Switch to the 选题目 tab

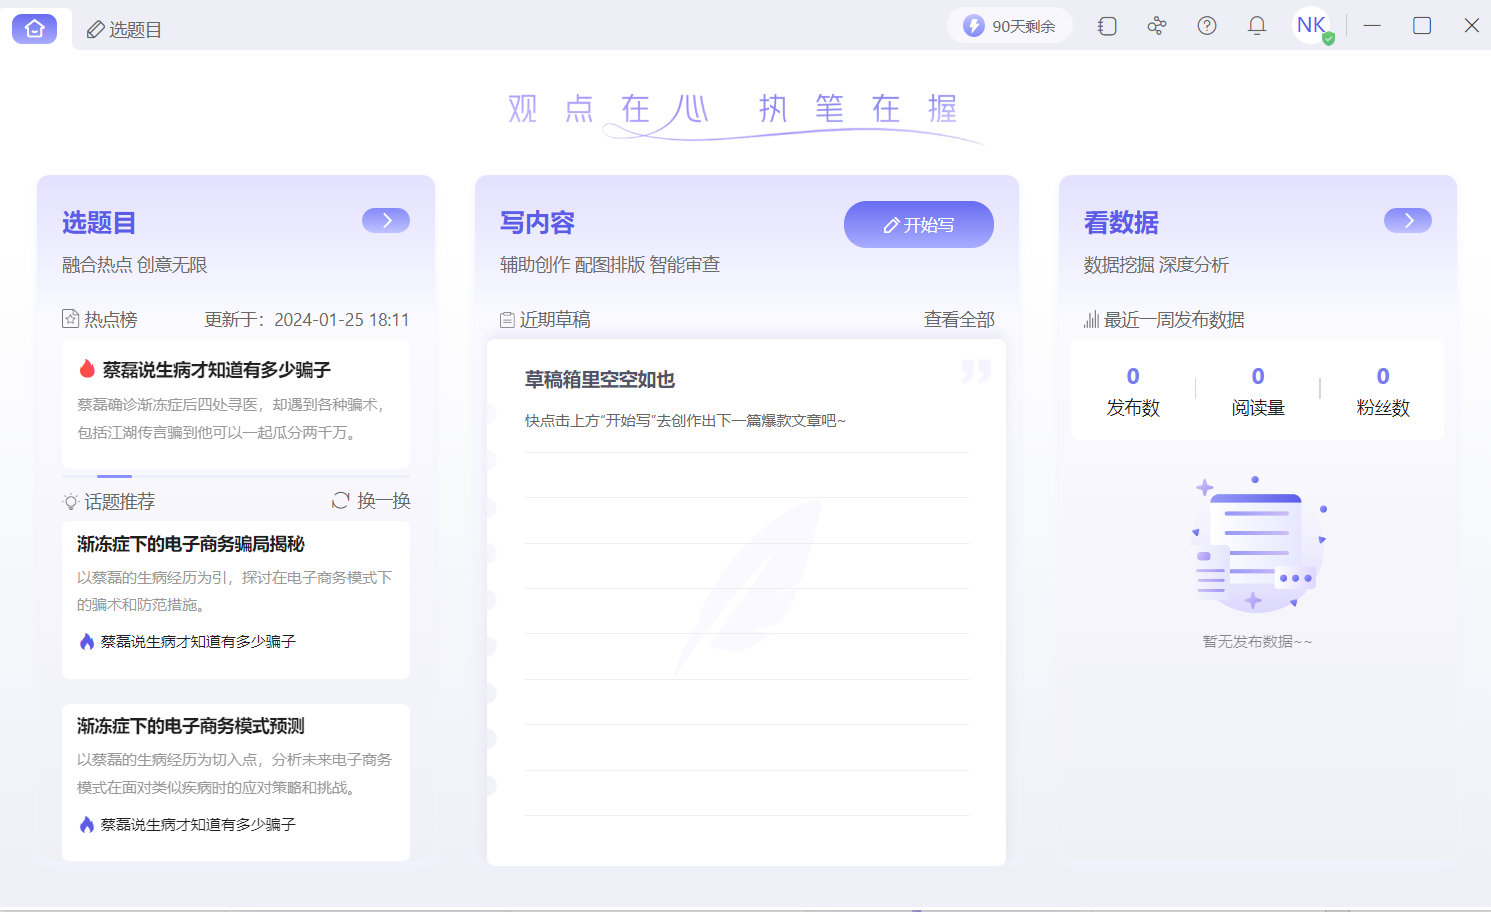(125, 30)
